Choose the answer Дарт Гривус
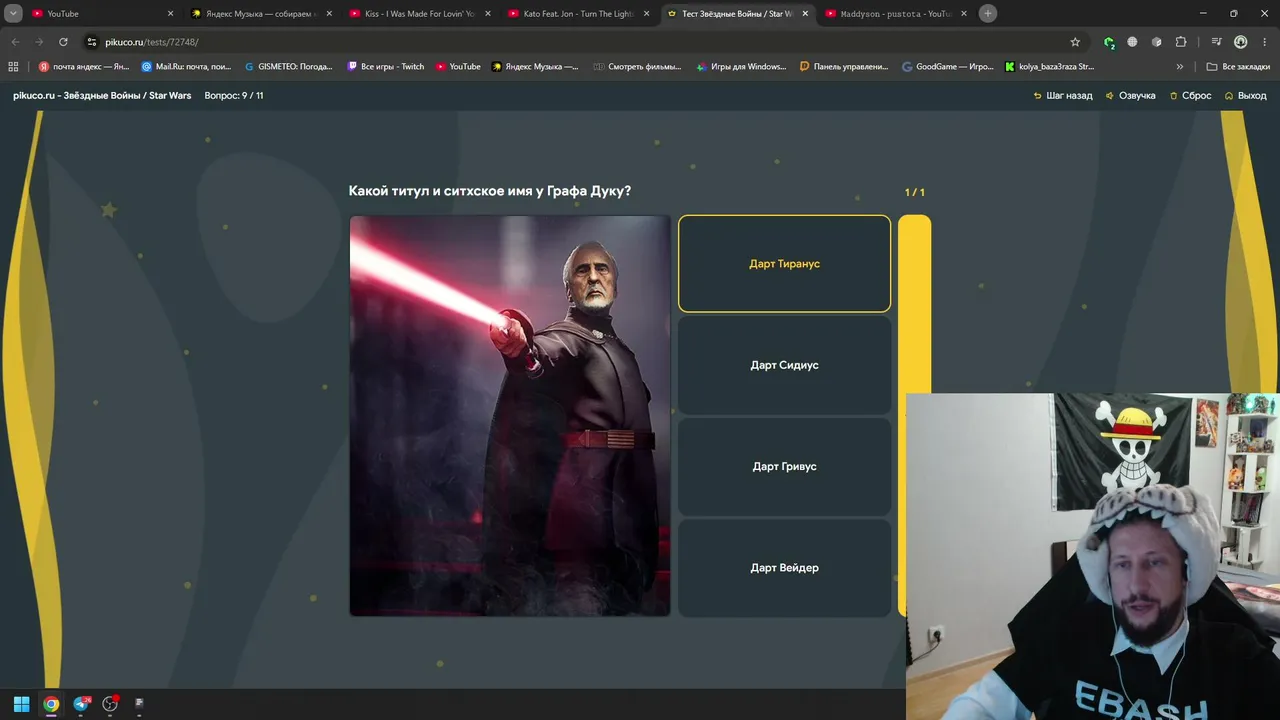Screen dimensions: 1280x720 point(784,466)
